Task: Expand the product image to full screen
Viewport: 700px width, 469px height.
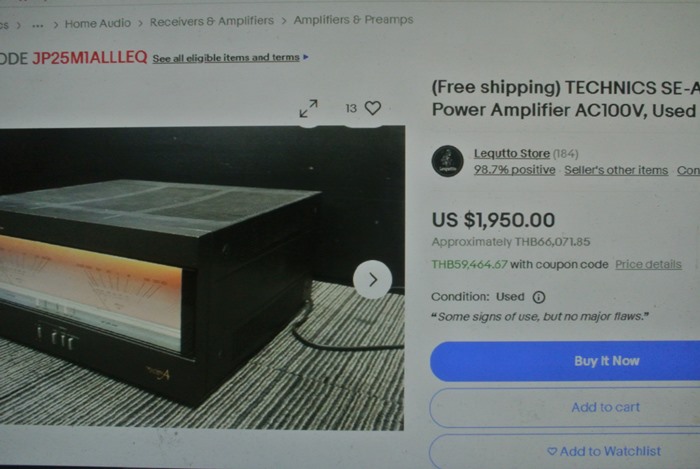Action: [308, 108]
